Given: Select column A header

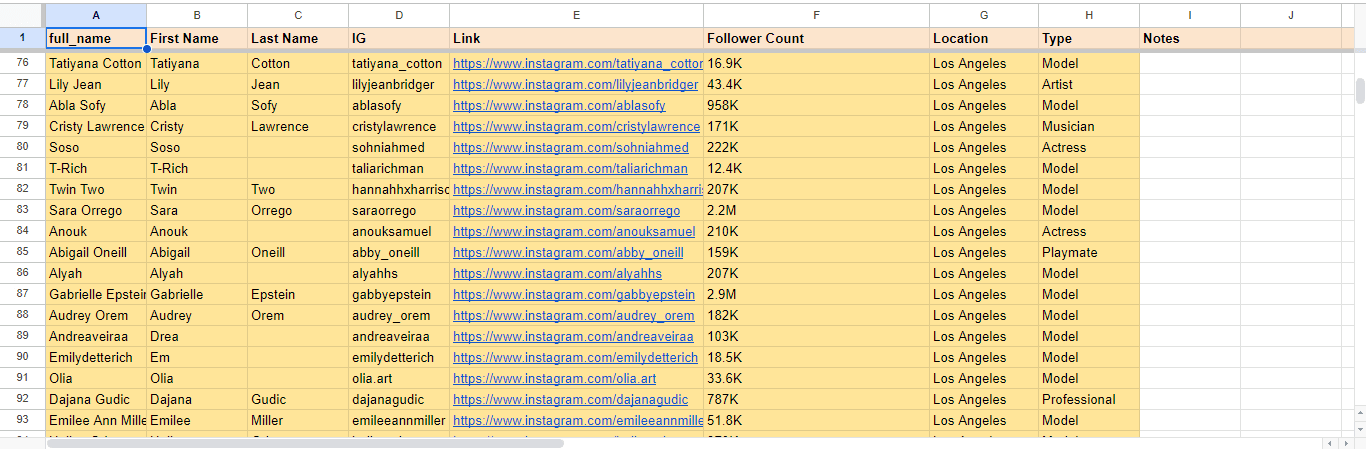Looking at the screenshot, I should [96, 15].
